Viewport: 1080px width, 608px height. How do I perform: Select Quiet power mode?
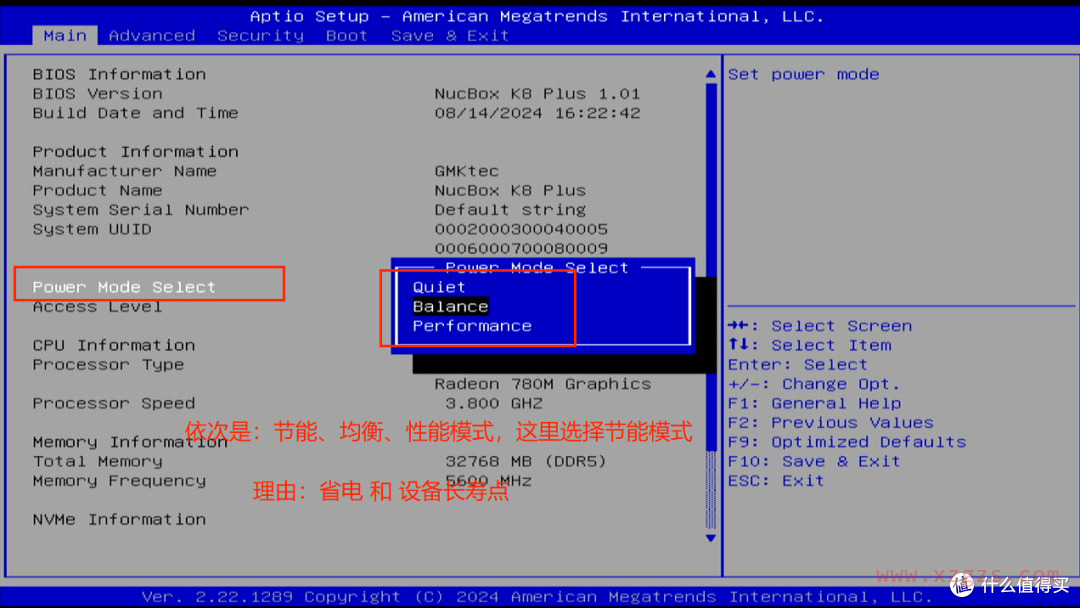point(439,286)
